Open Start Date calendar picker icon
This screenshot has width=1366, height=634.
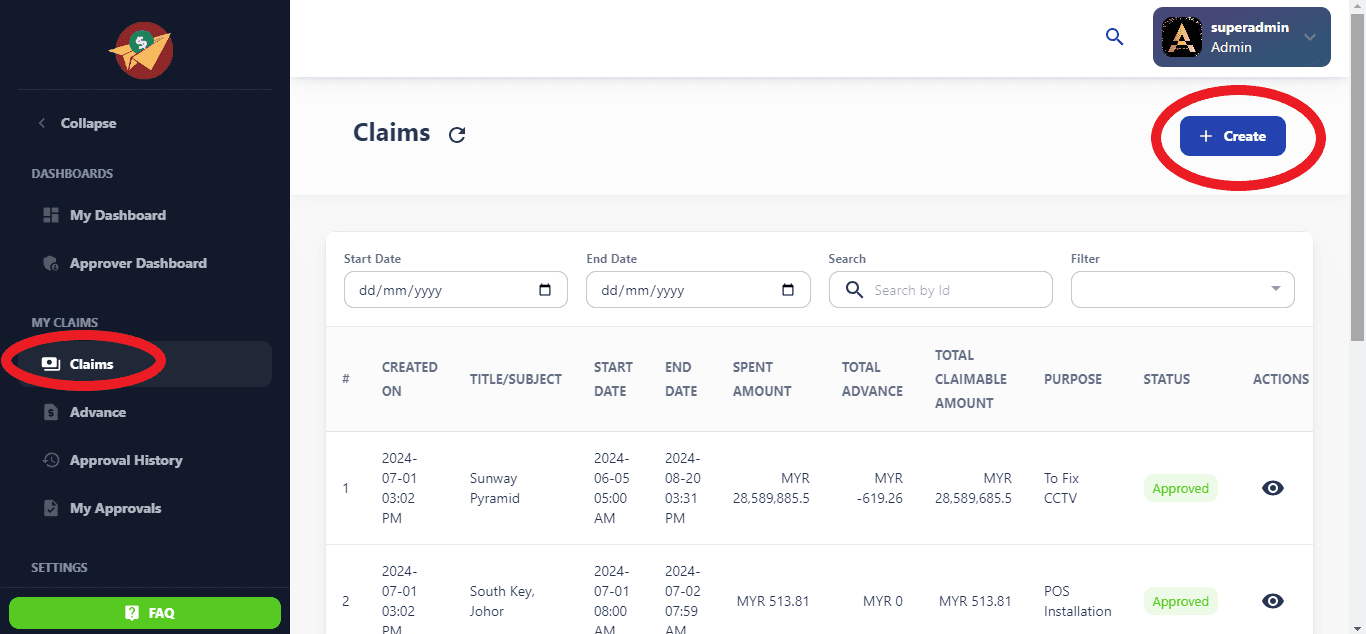point(545,290)
